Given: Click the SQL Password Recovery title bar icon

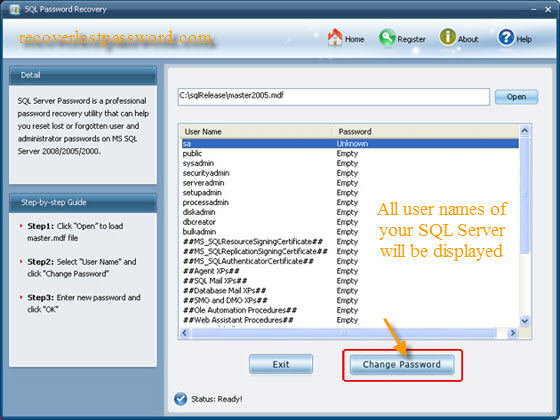Looking at the screenshot, I should (15, 9).
